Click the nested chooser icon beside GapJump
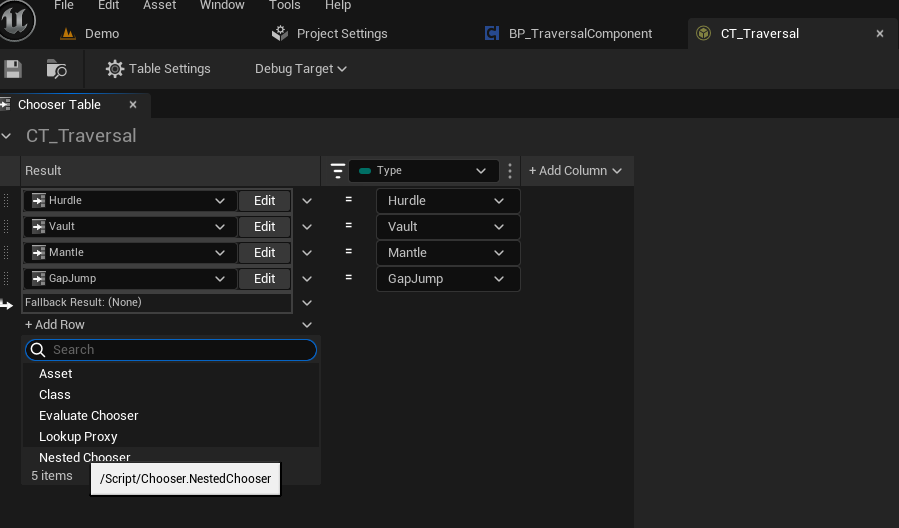This screenshot has width=899, height=528. coord(38,279)
